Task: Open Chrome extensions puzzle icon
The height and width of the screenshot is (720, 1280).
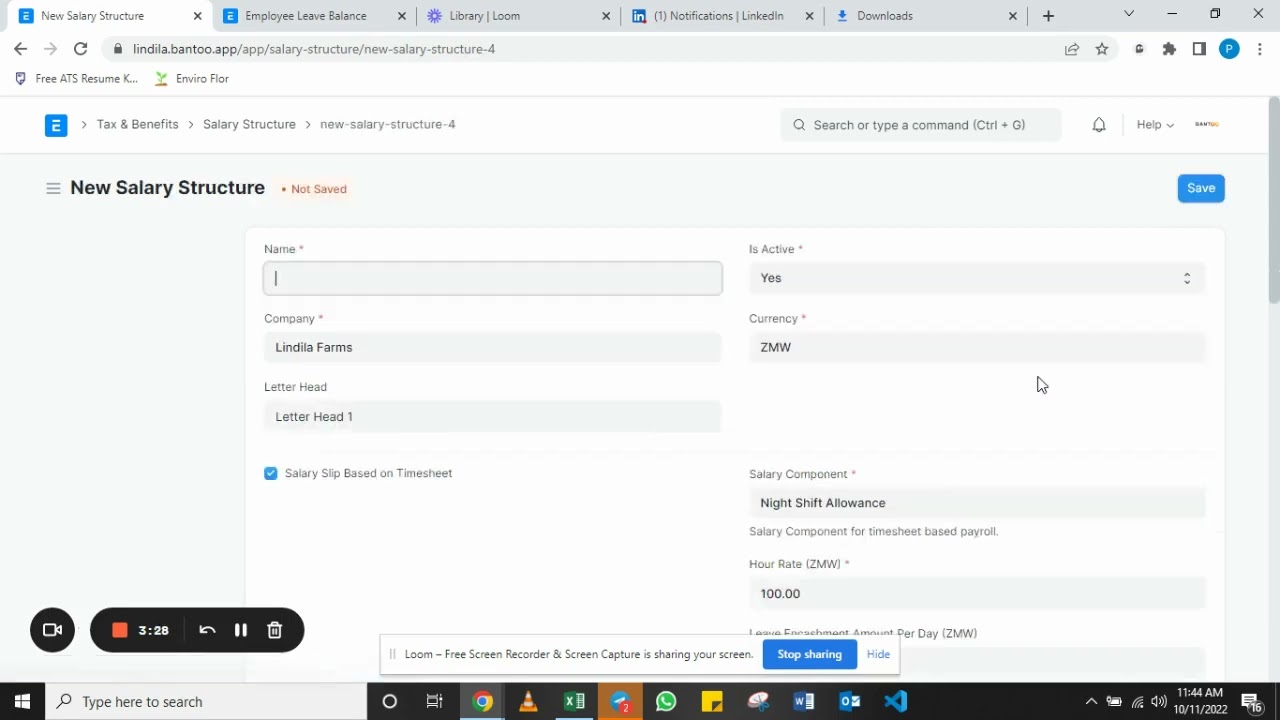Action: pos(1169,49)
